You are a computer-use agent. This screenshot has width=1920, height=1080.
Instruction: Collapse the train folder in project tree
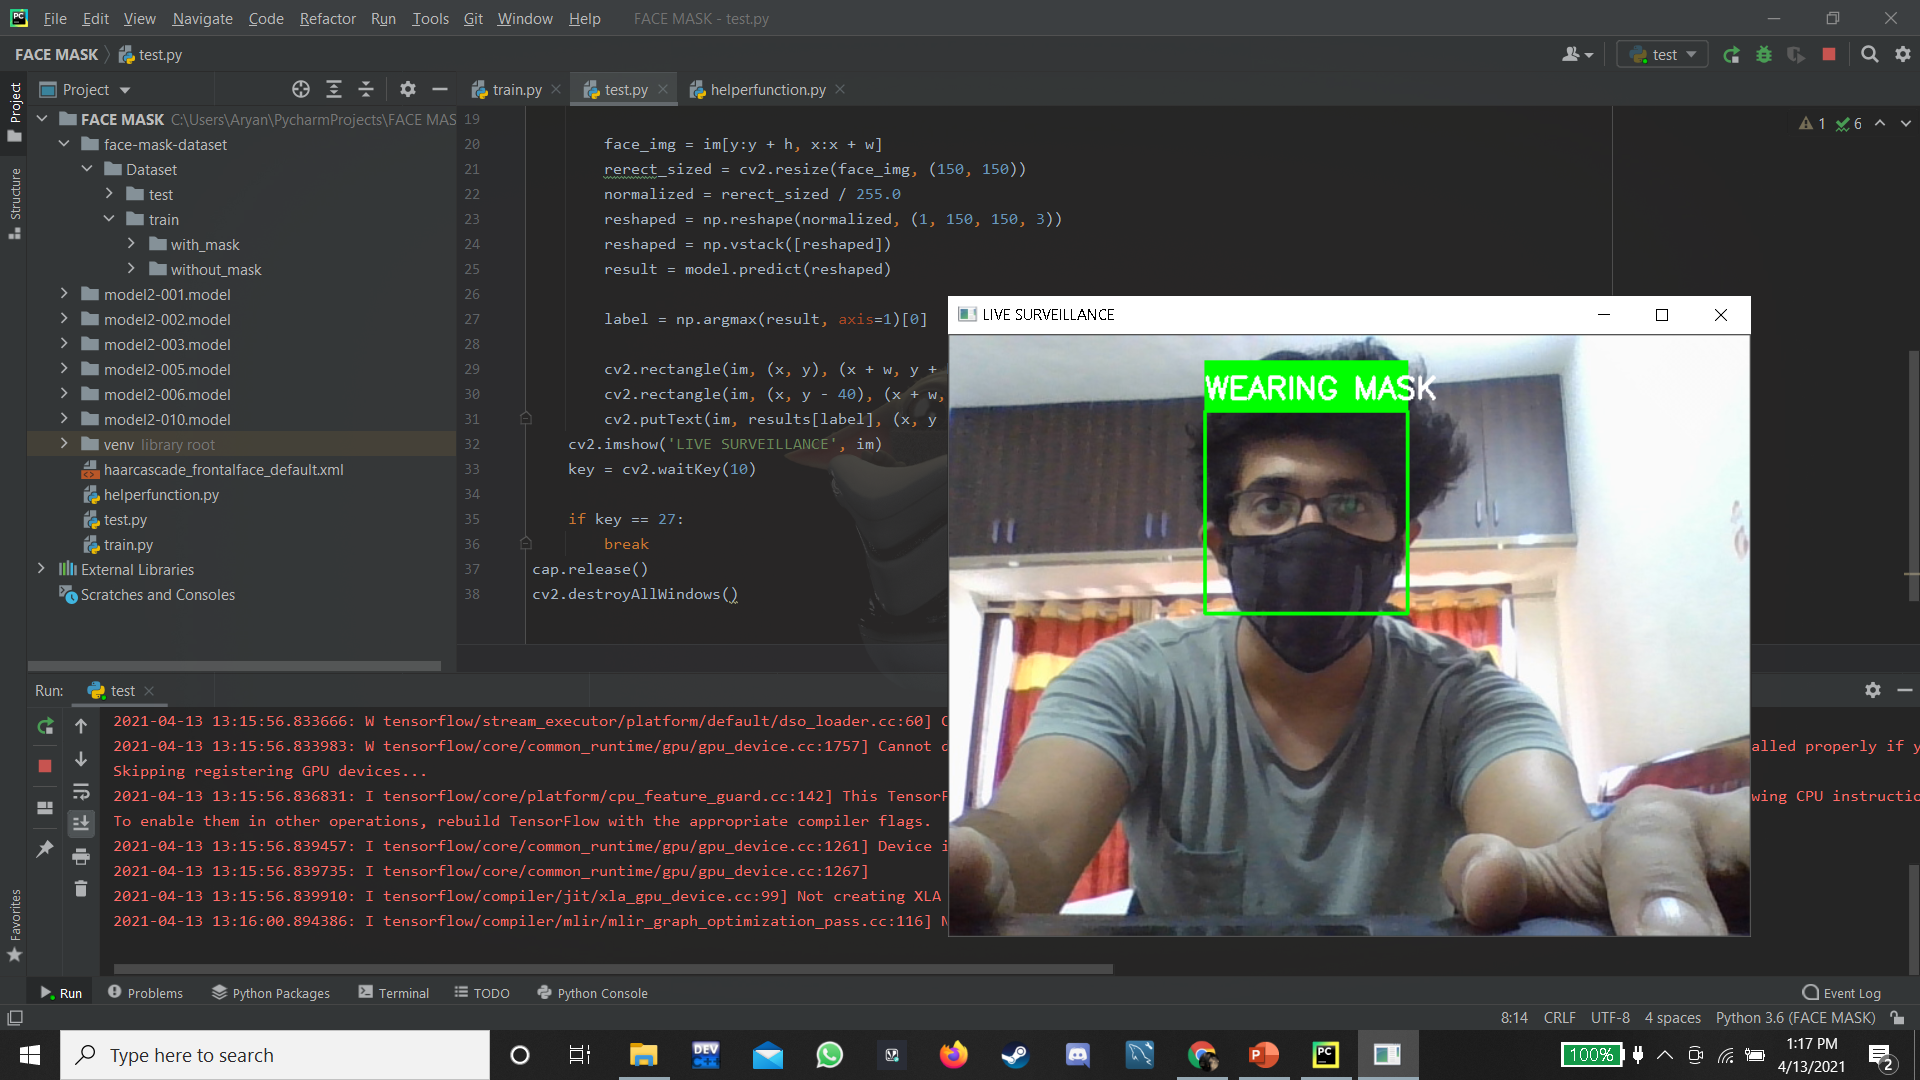coord(110,219)
